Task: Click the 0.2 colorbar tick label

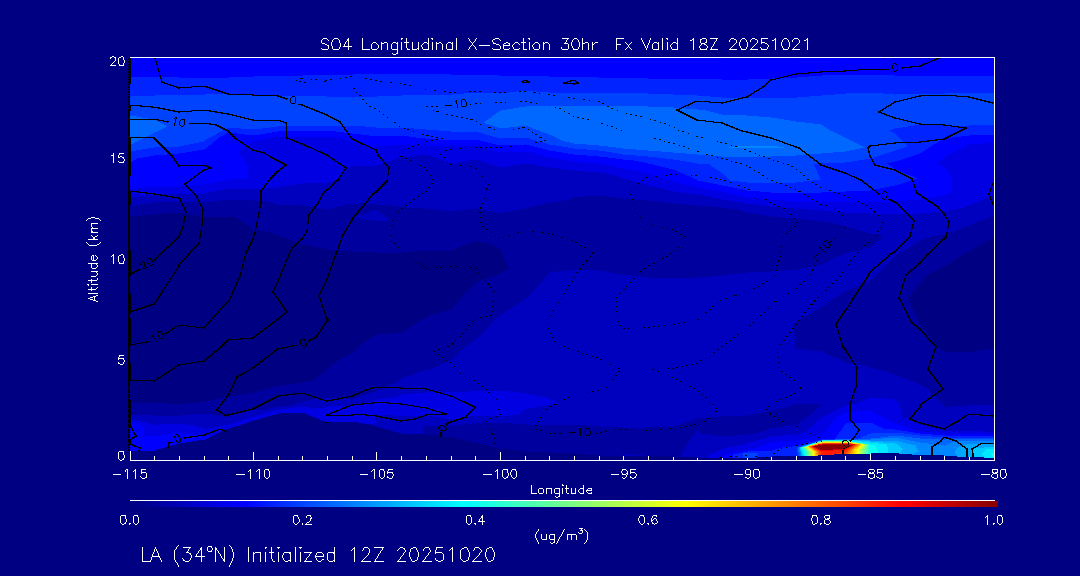Action: click(302, 520)
